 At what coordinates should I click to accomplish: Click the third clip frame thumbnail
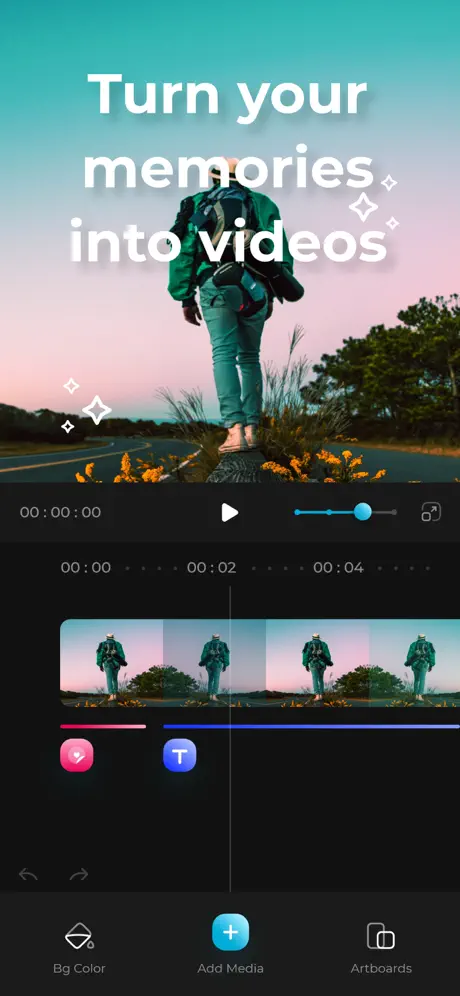[318, 663]
